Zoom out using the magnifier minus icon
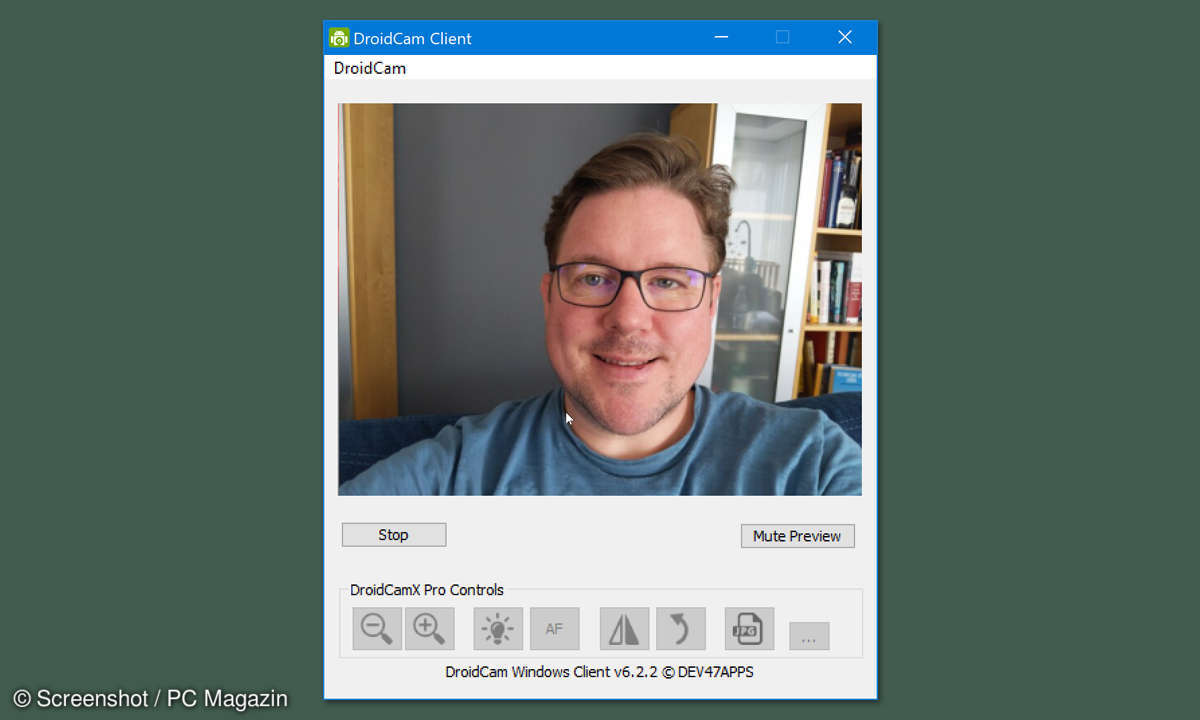Viewport: 1200px width, 720px height. [x=377, y=629]
